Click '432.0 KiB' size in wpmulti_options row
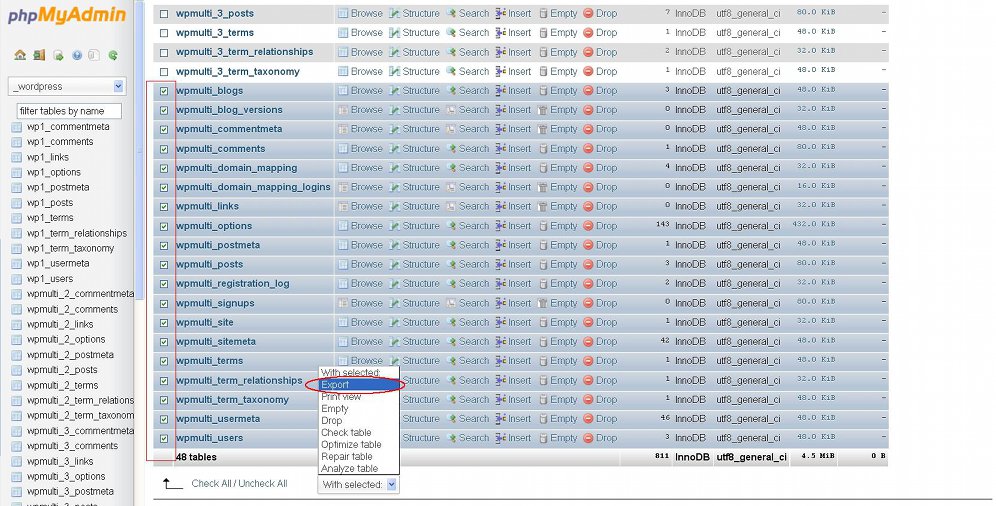Image resolution: width=996 pixels, height=506 pixels. 814,225
